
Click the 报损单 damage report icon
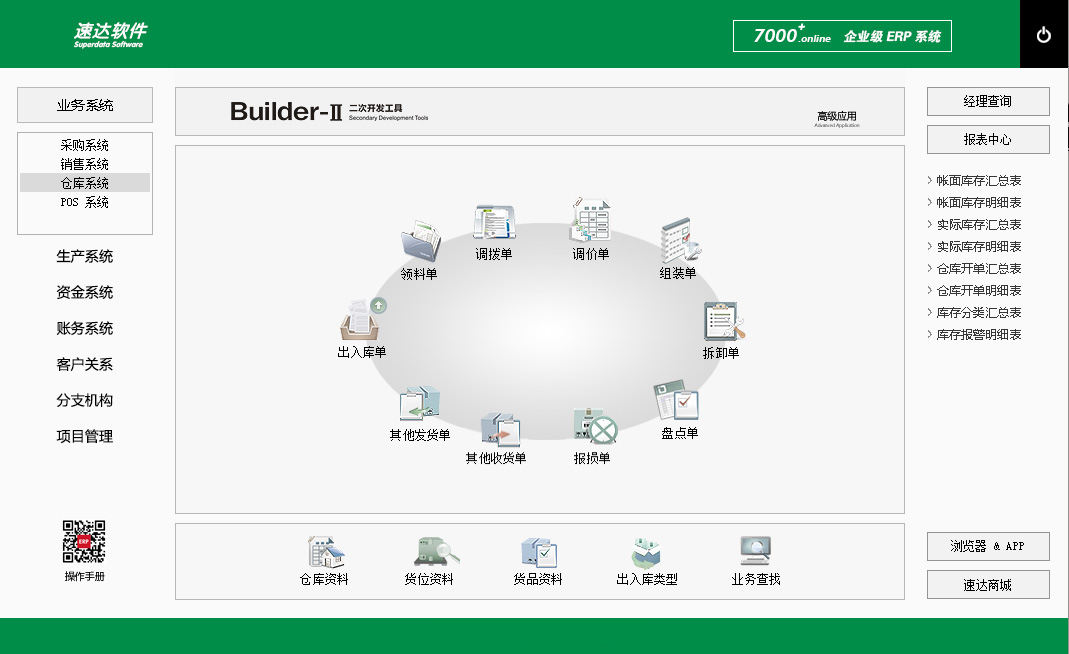593,428
